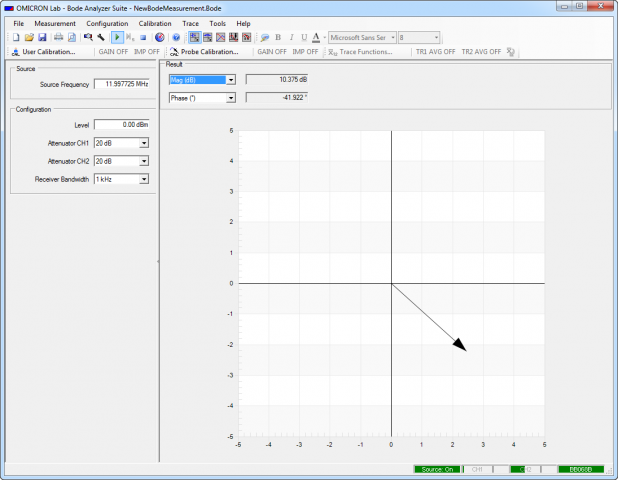Toggle probe calibration GAIN OFF
Viewport: 618px width, 480px height.
pos(272,52)
